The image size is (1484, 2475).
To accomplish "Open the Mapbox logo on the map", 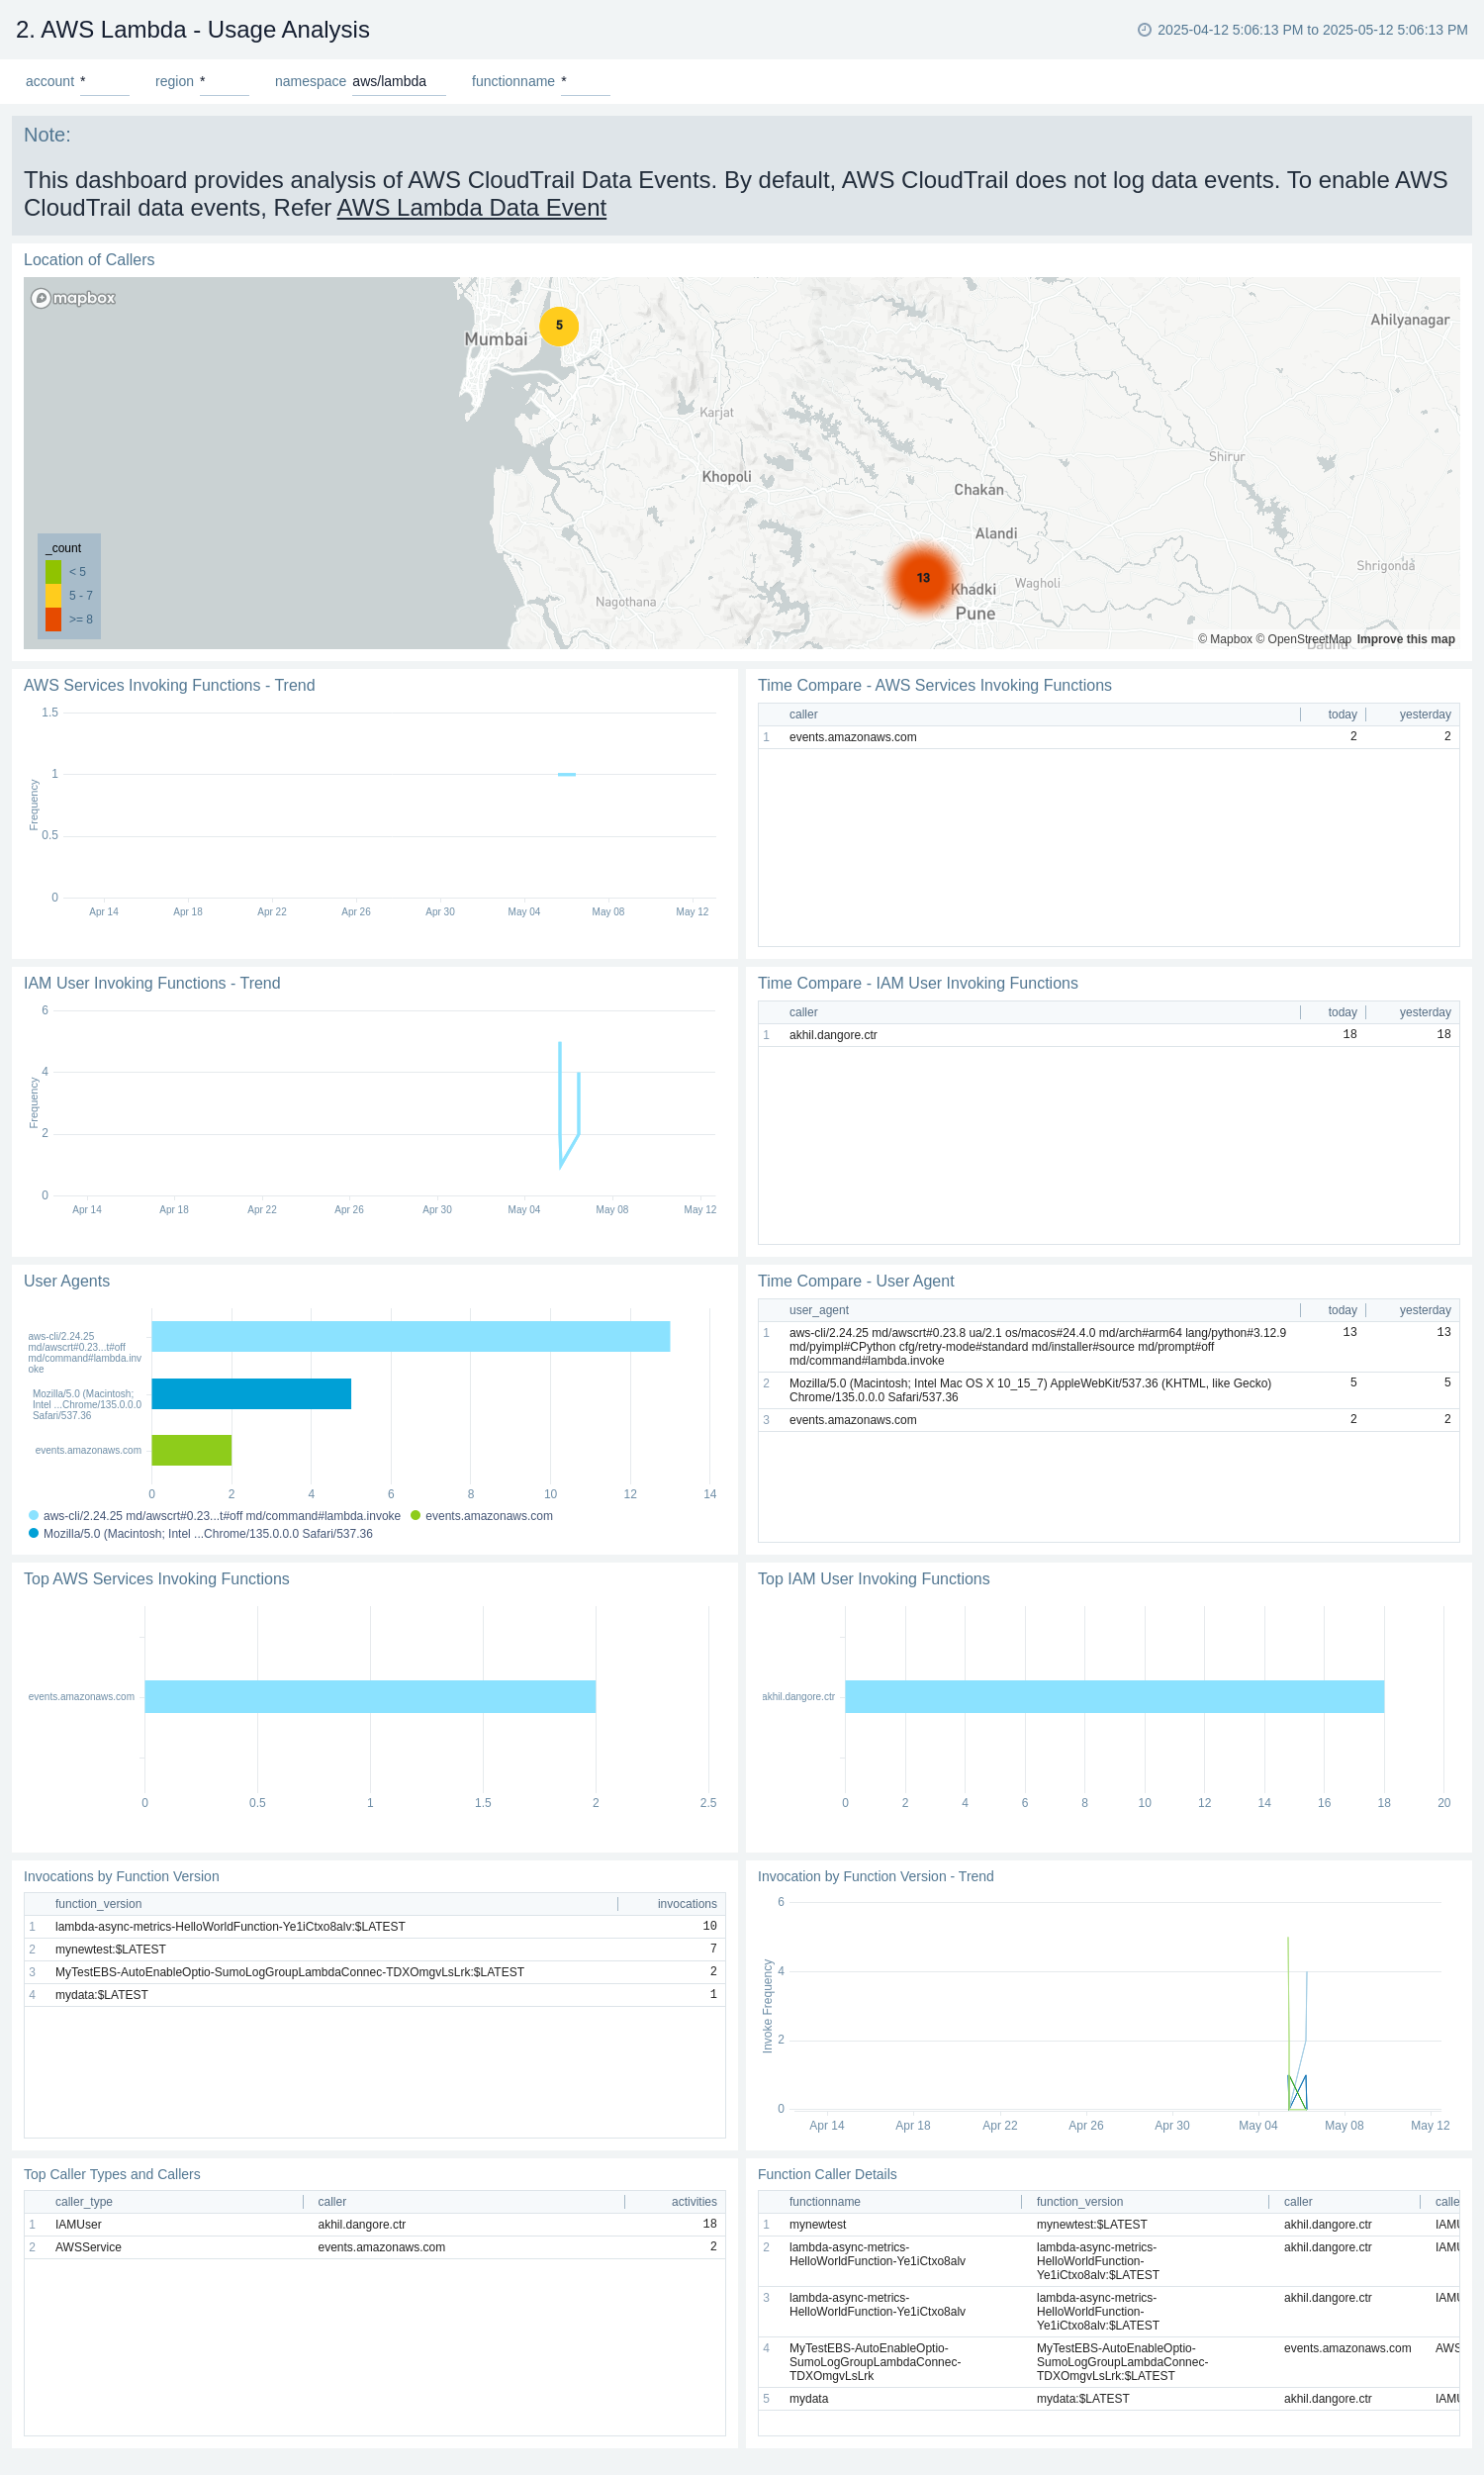I will 73,298.
